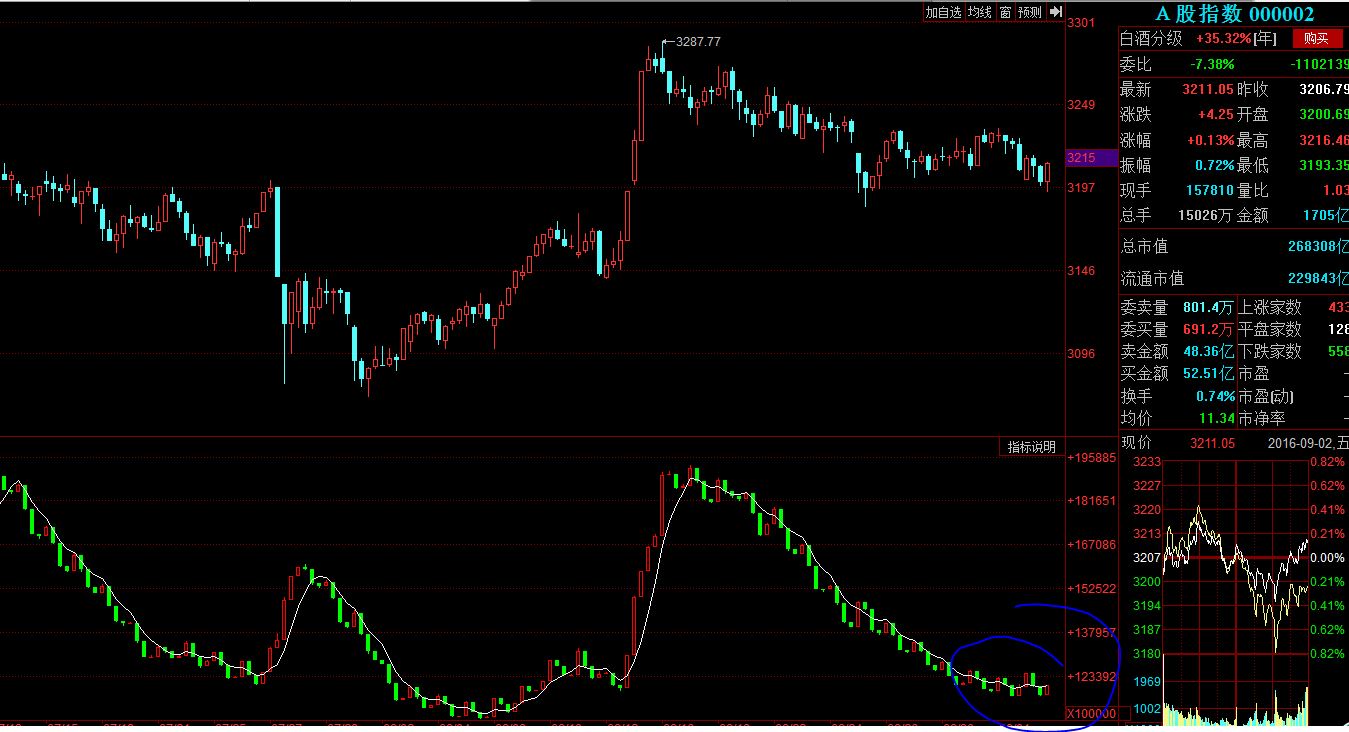
Task: Click the 卖金额 value 48.36亿
Action: click(1208, 352)
